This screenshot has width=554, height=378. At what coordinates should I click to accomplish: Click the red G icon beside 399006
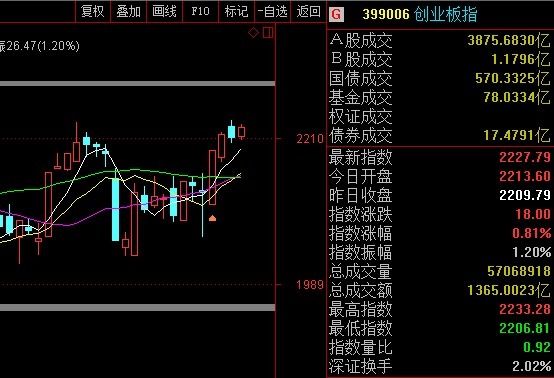(336, 14)
